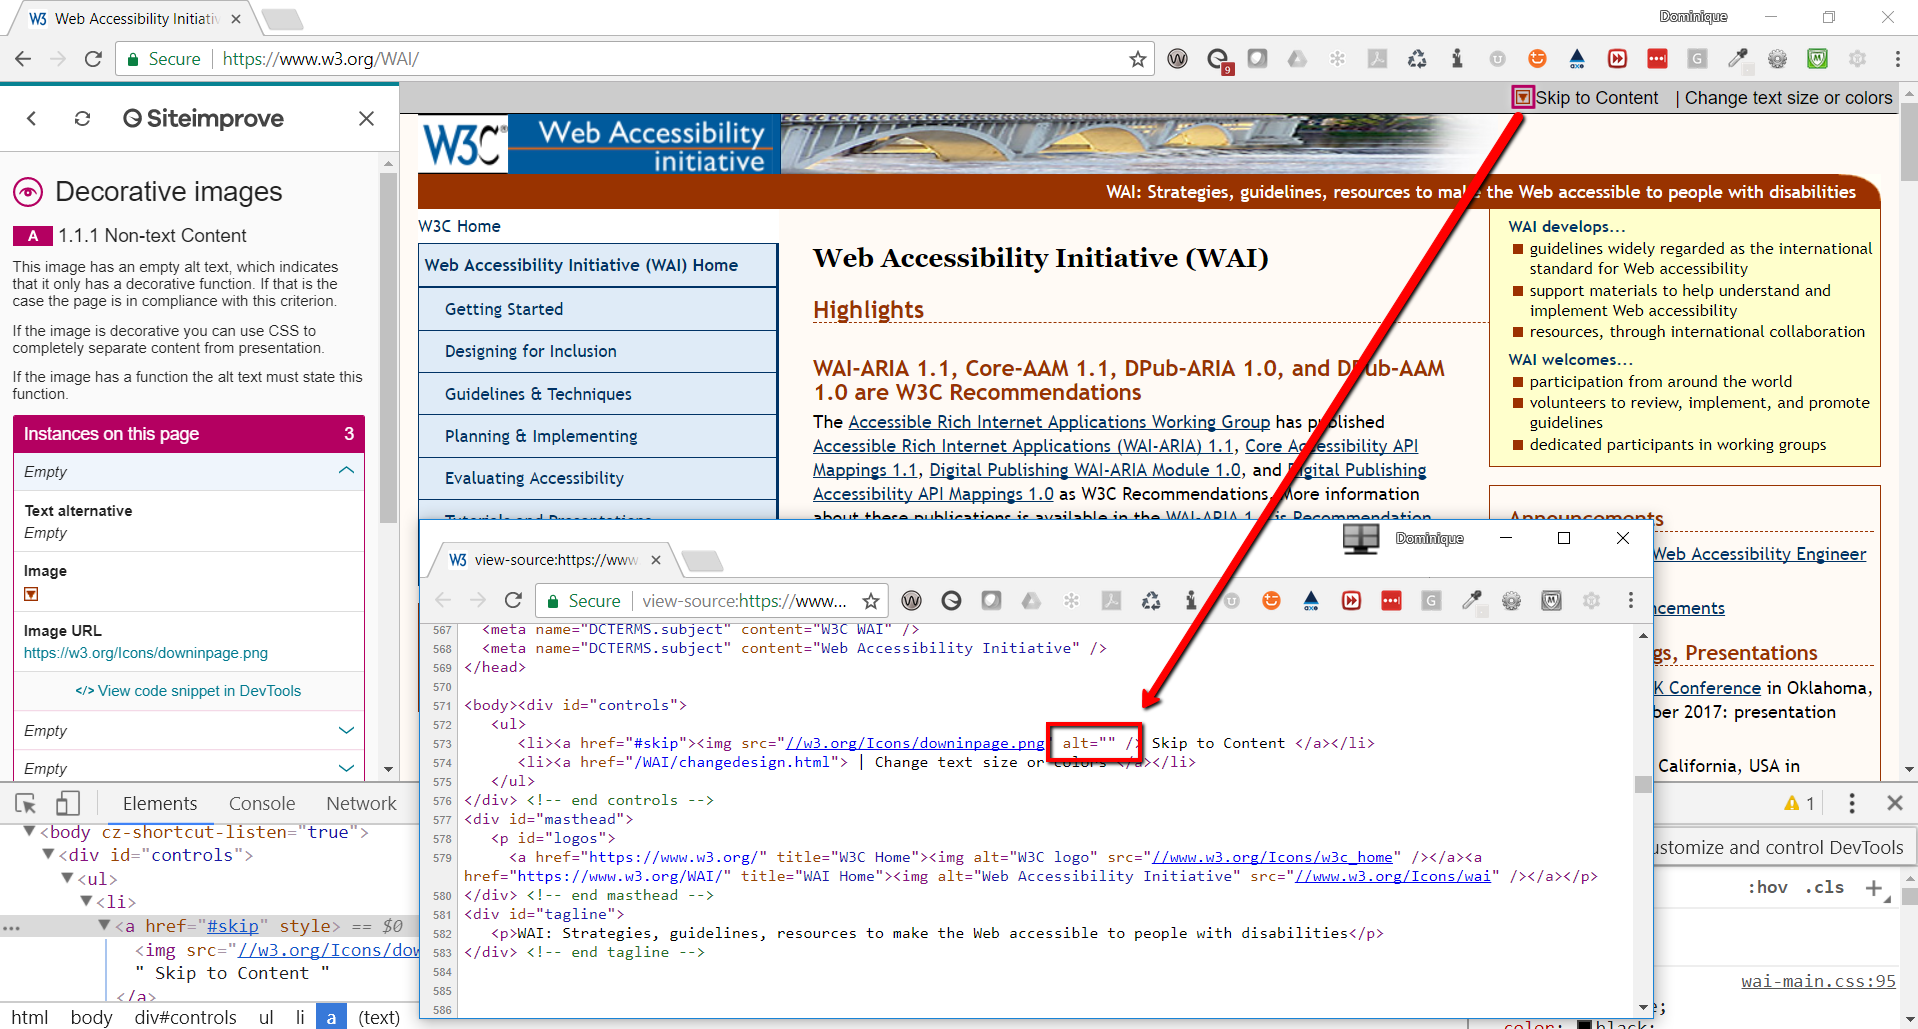This screenshot has height=1029, width=1918.
Task: Go back in the main browser window
Action: pyautogui.click(x=23, y=59)
